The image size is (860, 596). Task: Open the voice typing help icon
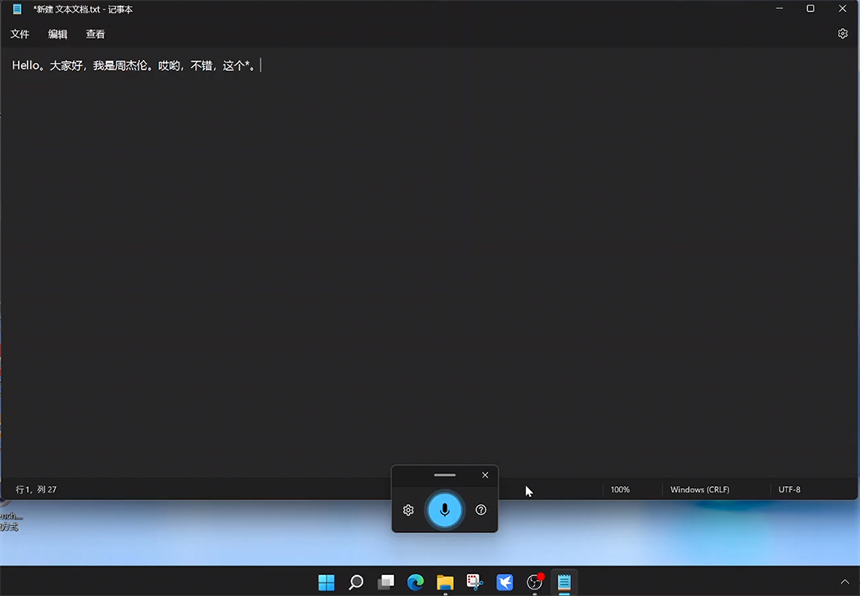(481, 510)
